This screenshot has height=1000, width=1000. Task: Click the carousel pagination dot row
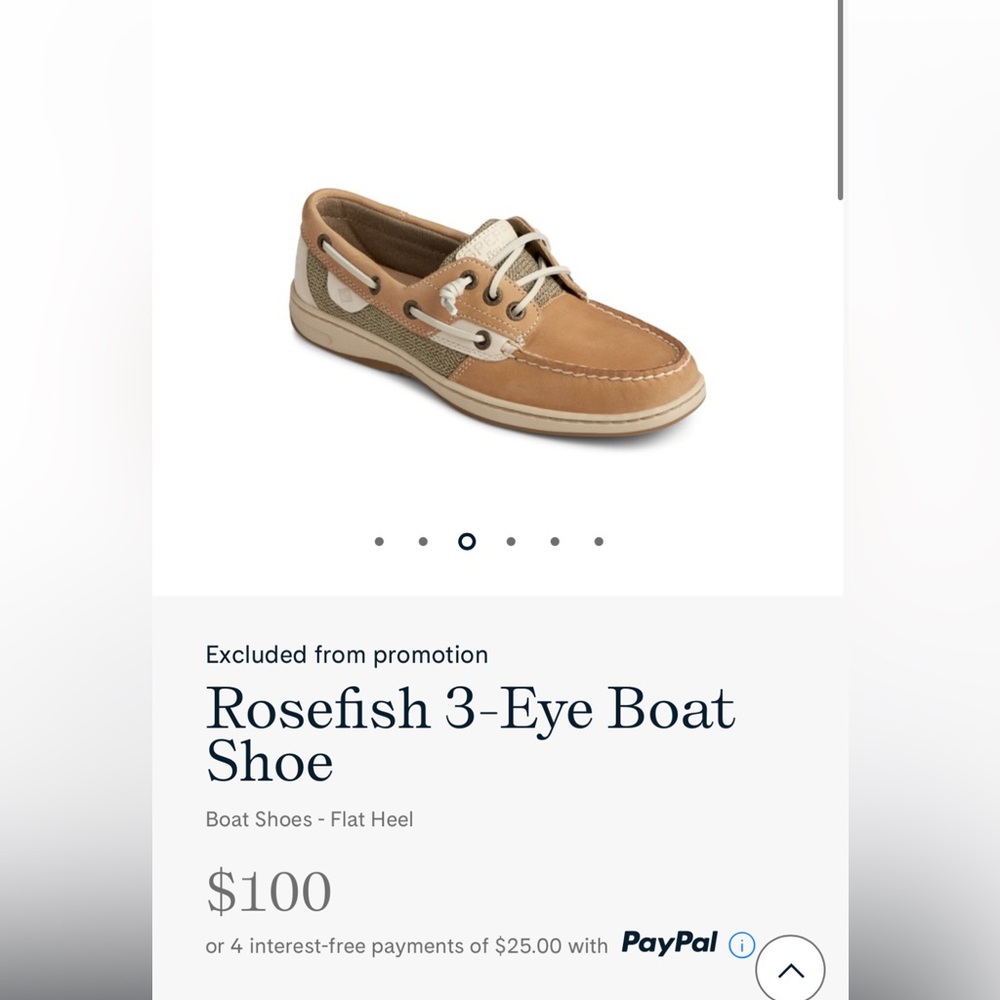(489, 540)
